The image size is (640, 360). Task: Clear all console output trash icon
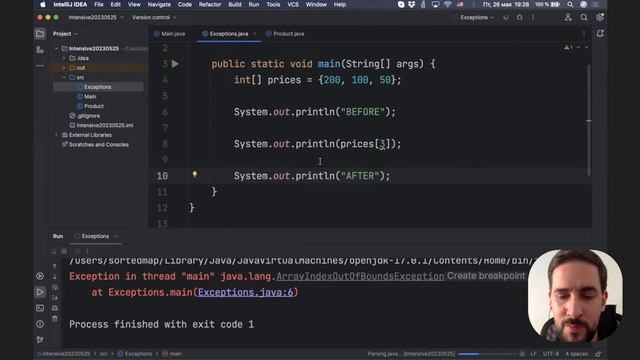pyautogui.click(x=55, y=318)
